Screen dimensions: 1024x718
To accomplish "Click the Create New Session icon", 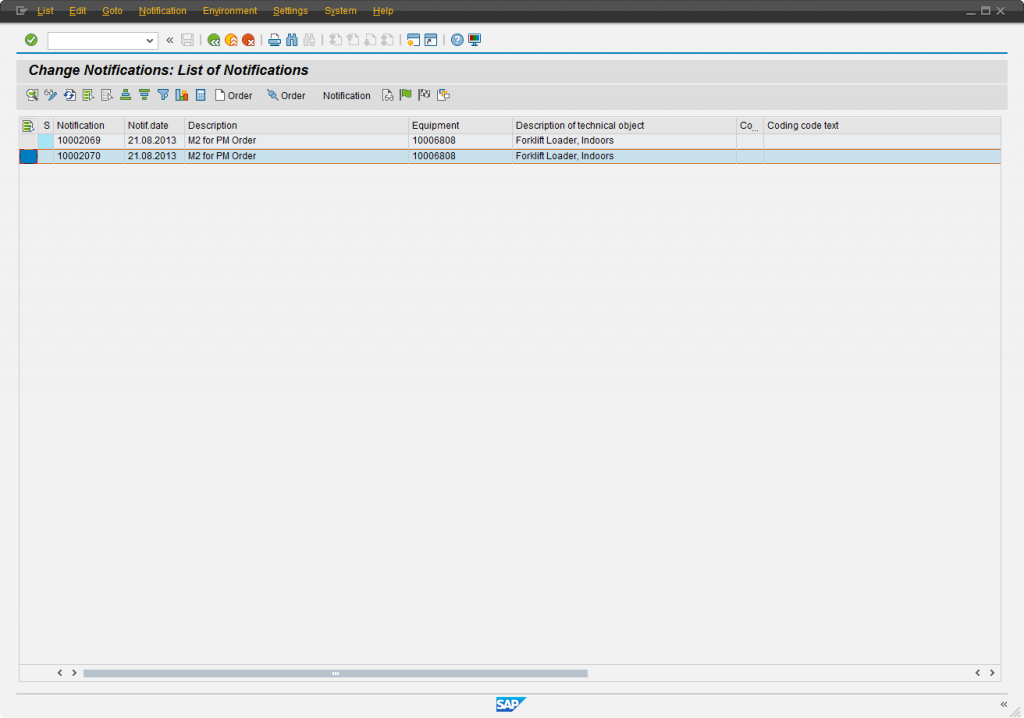I will pos(413,40).
